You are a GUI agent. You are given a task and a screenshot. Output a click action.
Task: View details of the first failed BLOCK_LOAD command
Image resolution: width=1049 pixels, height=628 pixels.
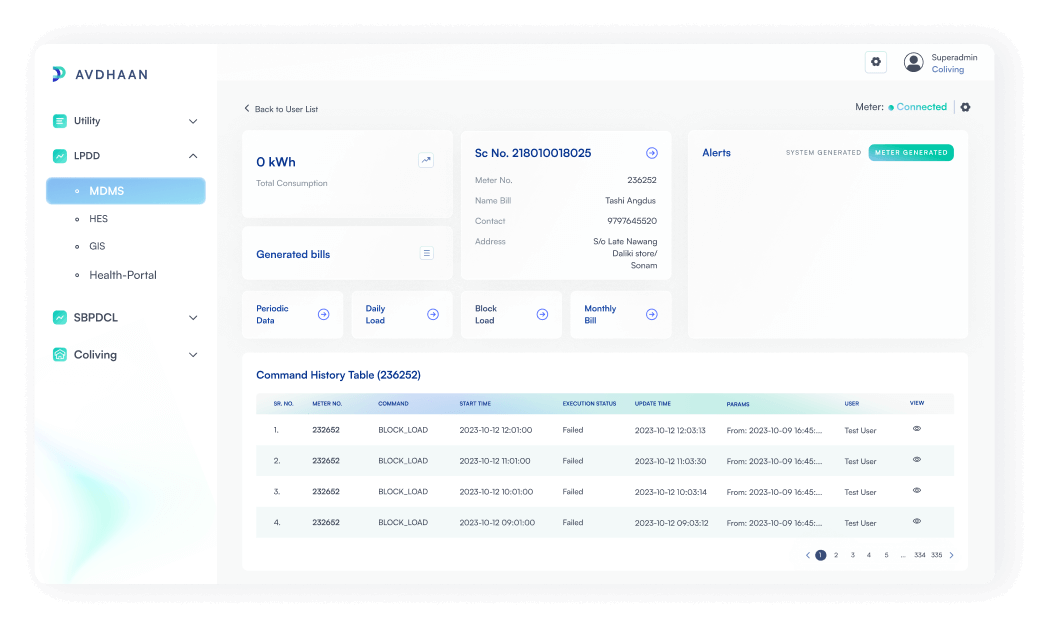coord(916,429)
